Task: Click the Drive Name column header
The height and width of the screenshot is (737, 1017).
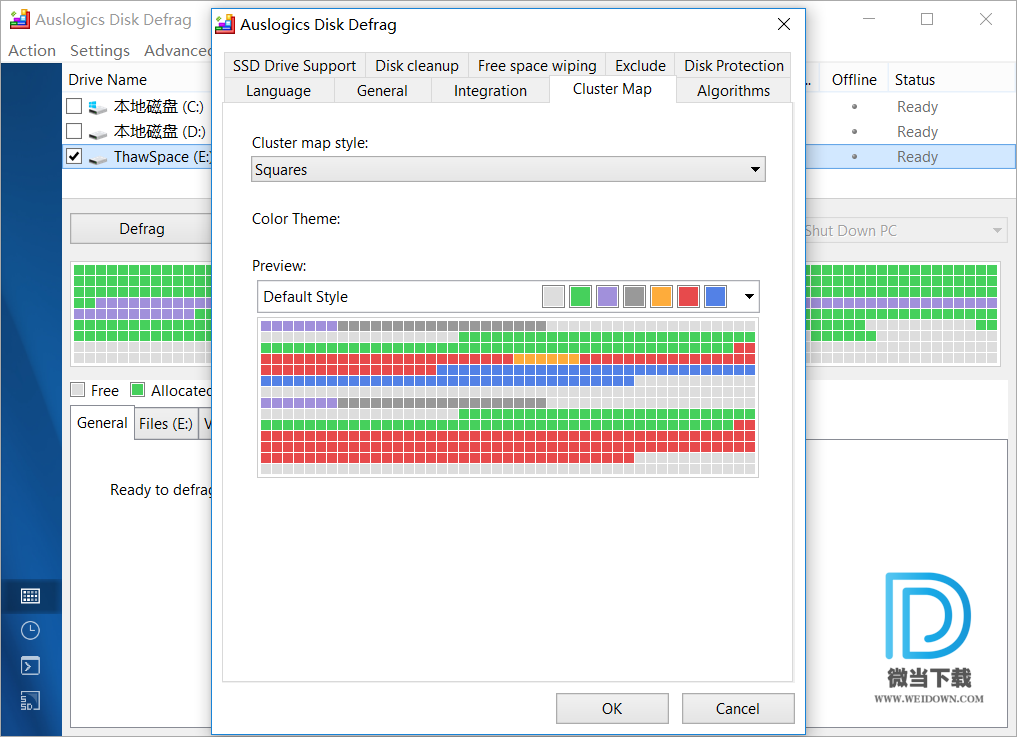Action: pyautogui.click(x=107, y=80)
